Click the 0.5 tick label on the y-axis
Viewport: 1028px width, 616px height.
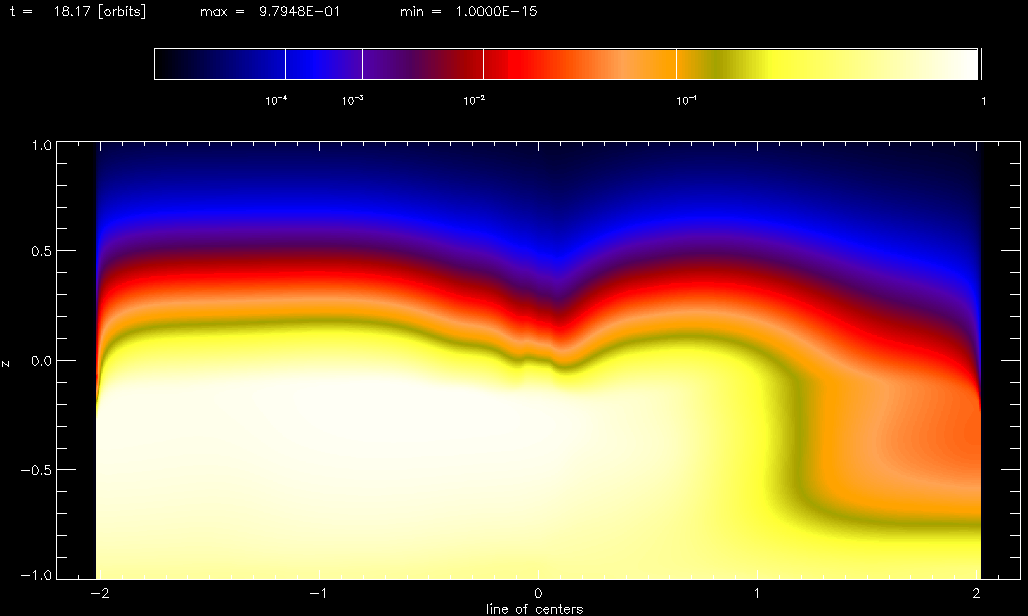pos(40,250)
